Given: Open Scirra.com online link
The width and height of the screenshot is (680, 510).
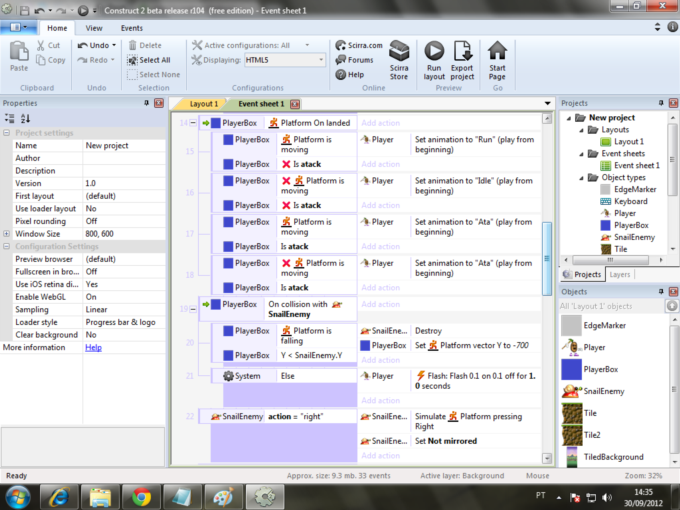Looking at the screenshot, I should (359, 45).
